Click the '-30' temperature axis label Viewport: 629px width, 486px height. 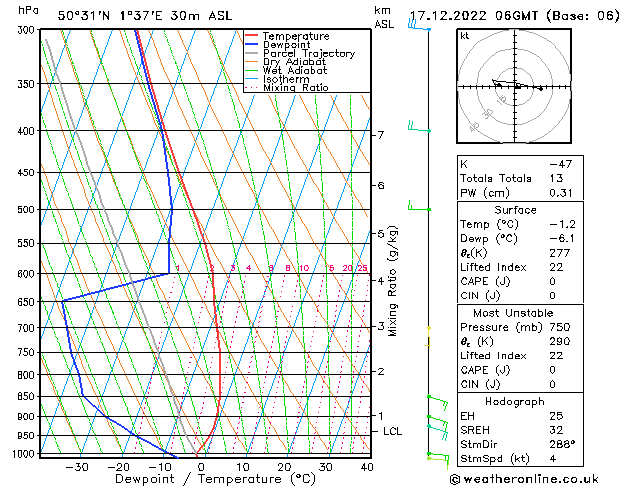click(x=77, y=467)
